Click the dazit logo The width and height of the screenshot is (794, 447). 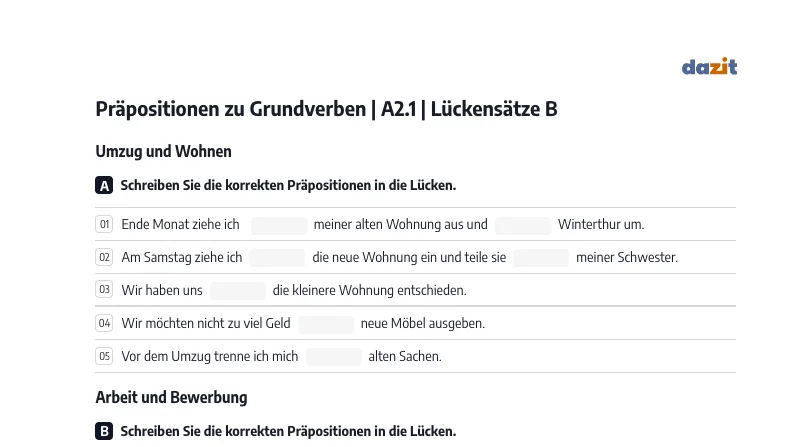[709, 66]
